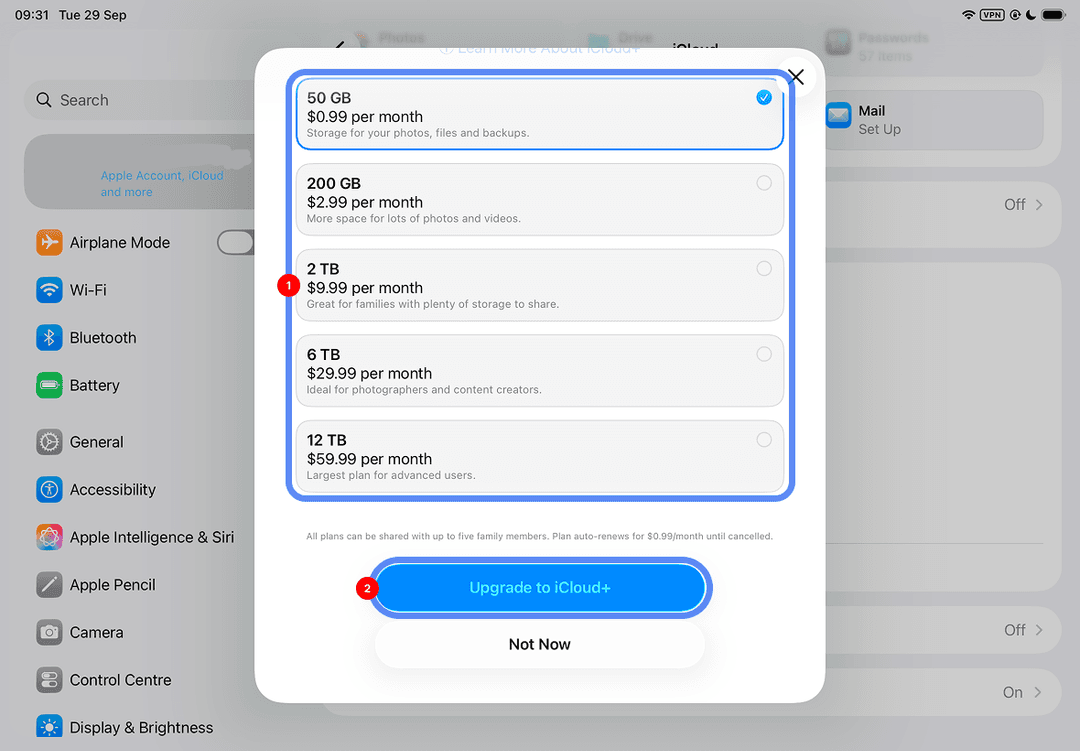Click the time 09:31 in status bar

32,14
